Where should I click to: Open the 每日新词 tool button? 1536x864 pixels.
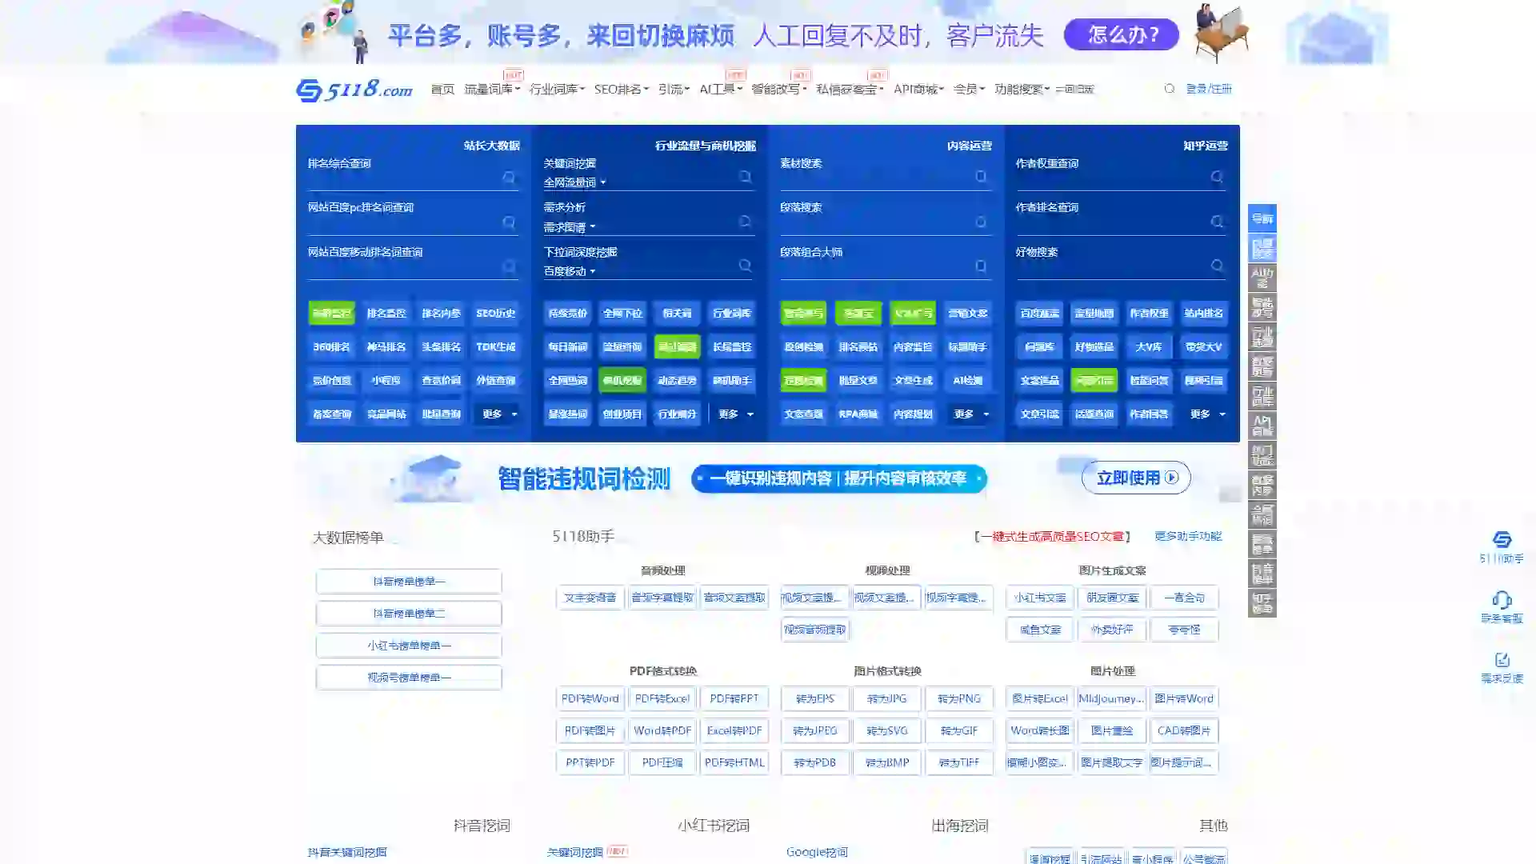(x=567, y=347)
